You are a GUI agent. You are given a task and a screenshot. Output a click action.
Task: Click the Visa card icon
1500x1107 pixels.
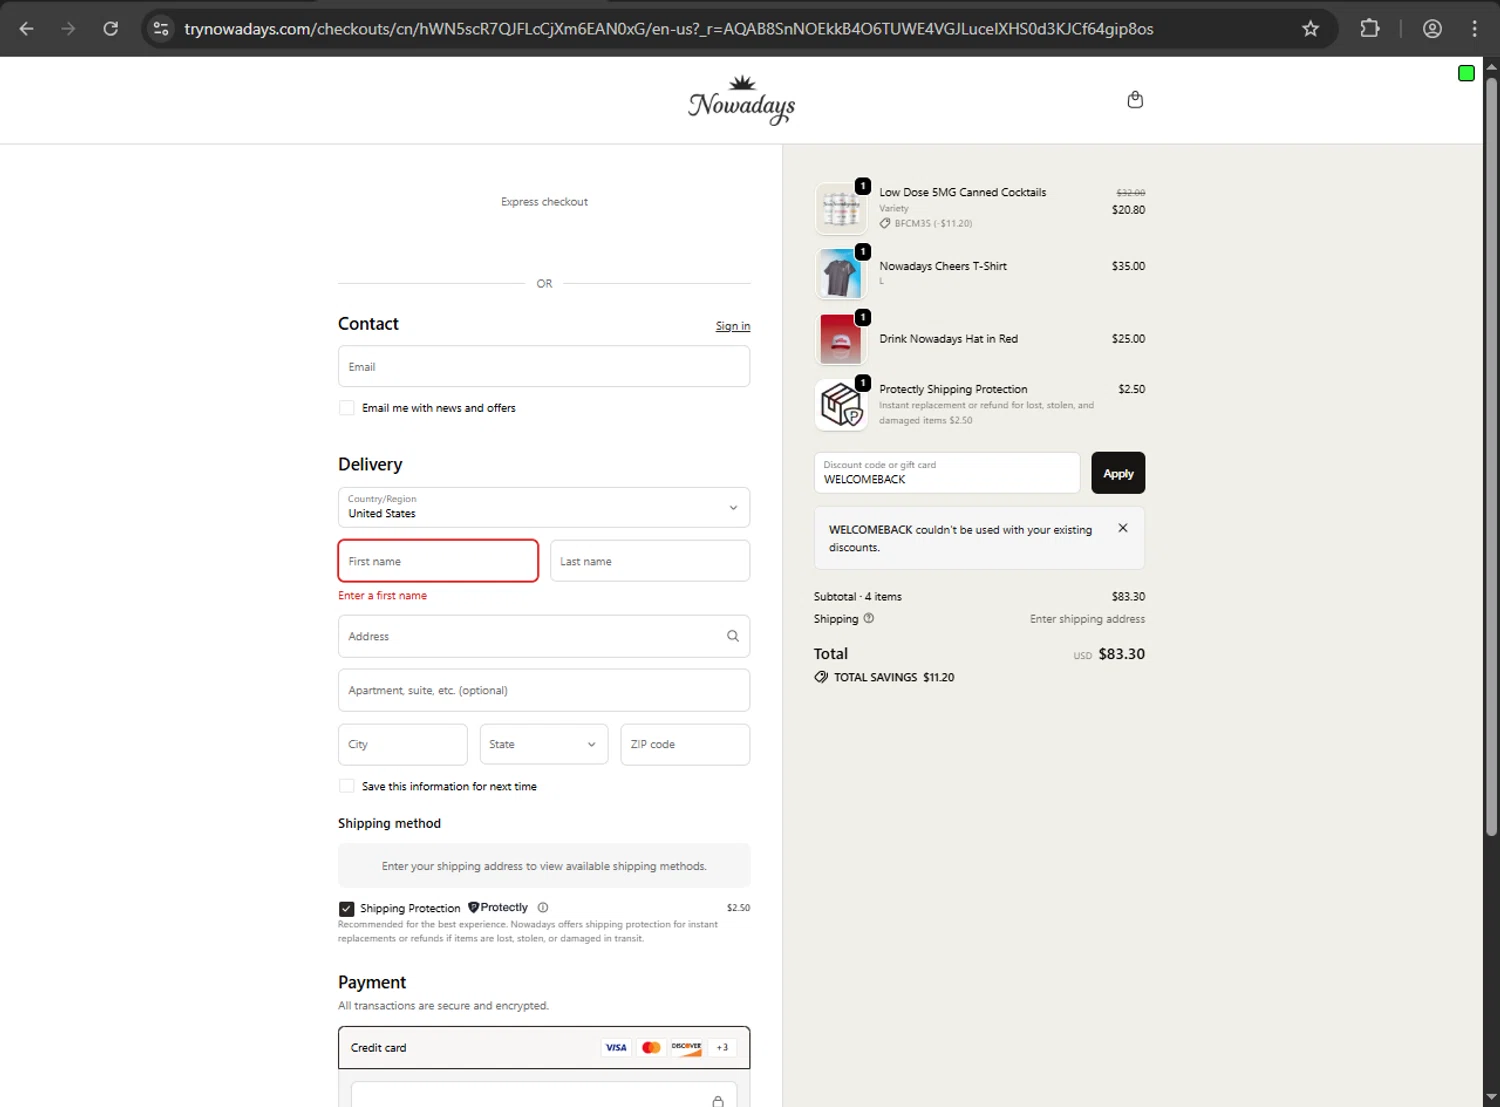click(616, 1048)
